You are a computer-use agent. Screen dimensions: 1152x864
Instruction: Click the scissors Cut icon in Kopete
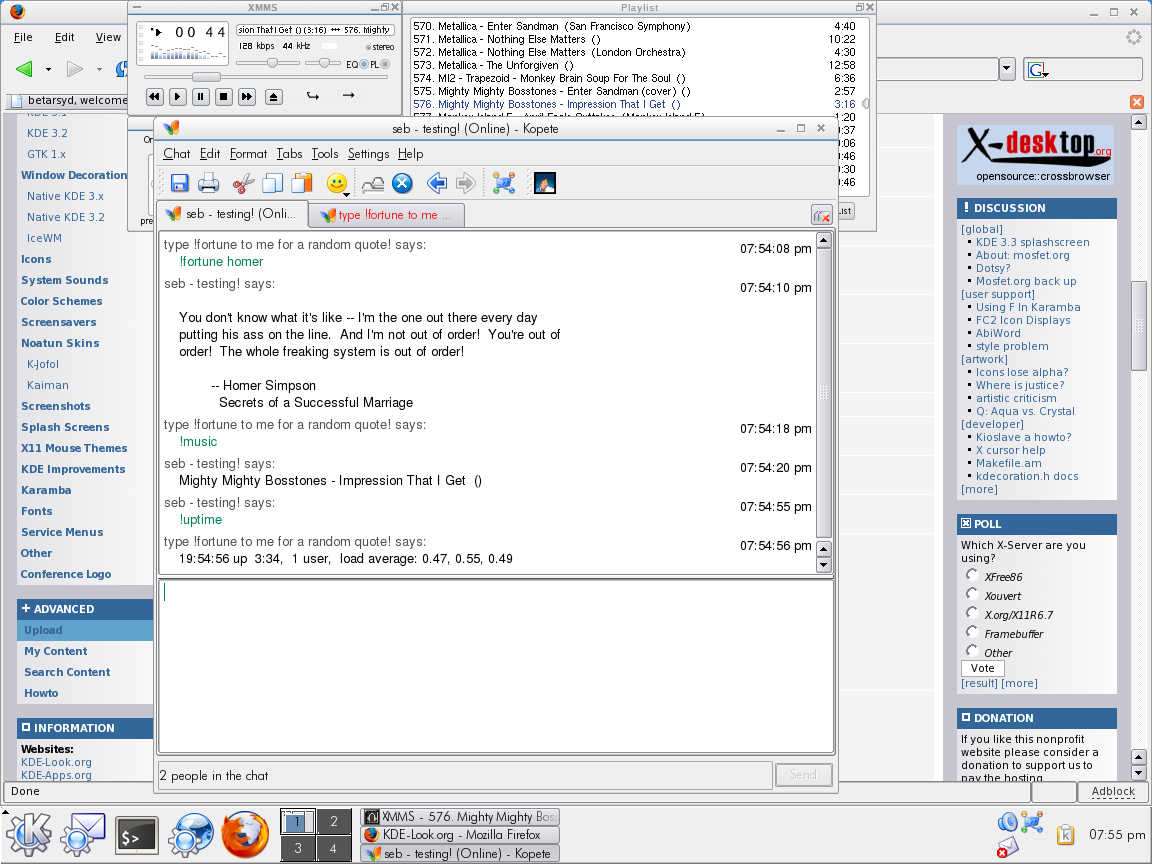pyautogui.click(x=243, y=183)
